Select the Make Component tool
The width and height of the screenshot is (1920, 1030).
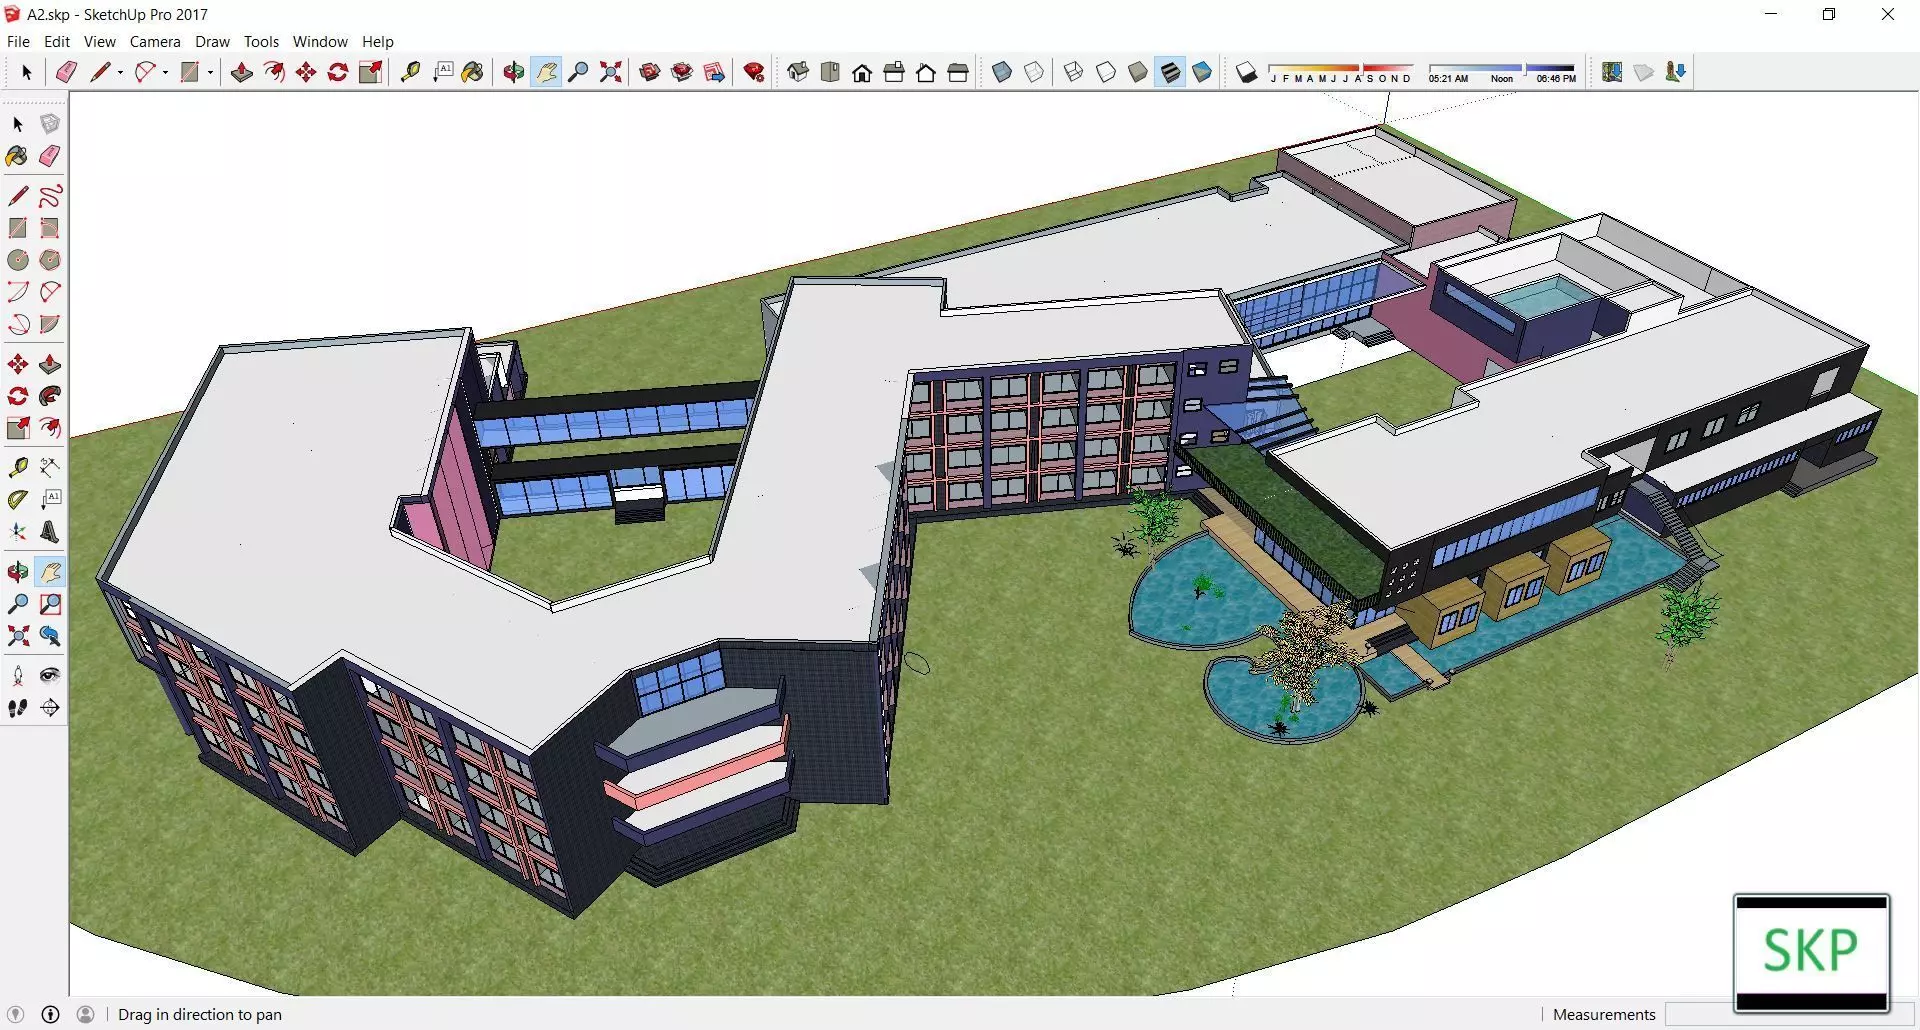[x=50, y=124]
